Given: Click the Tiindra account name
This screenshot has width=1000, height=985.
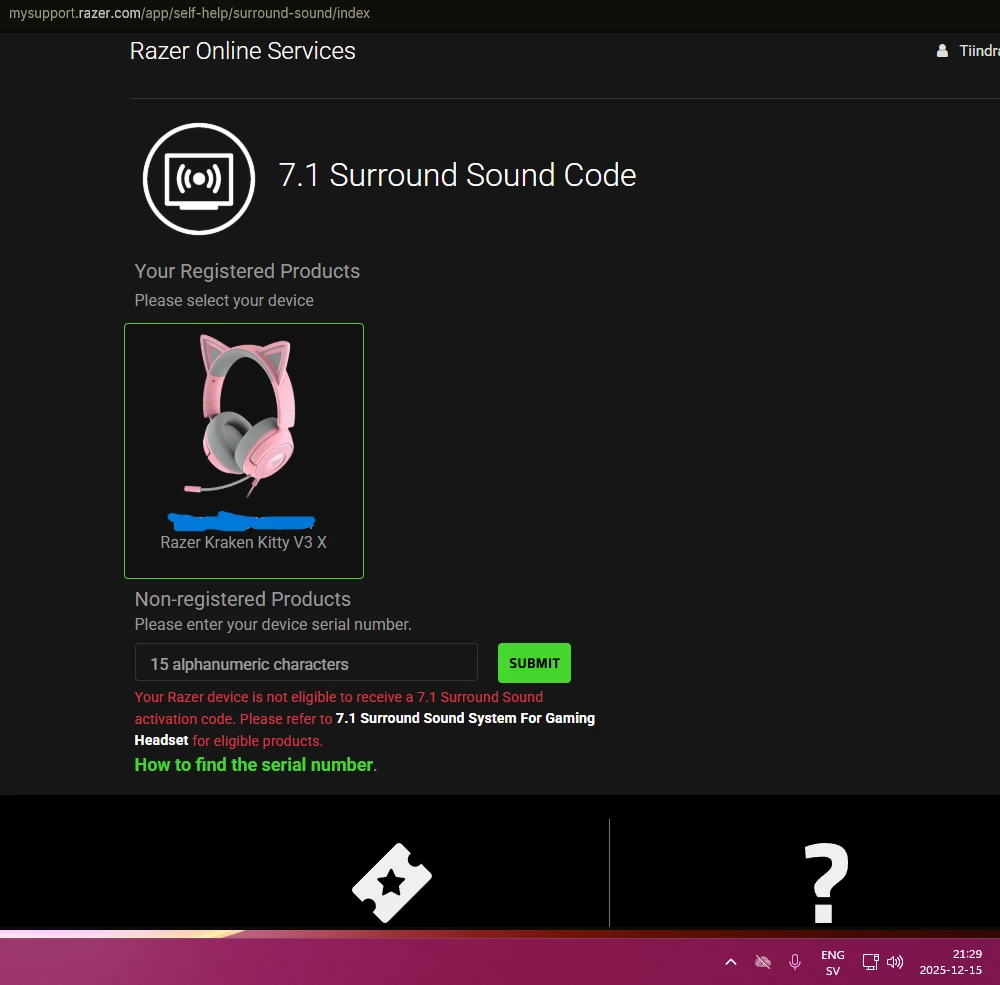Looking at the screenshot, I should point(979,51).
